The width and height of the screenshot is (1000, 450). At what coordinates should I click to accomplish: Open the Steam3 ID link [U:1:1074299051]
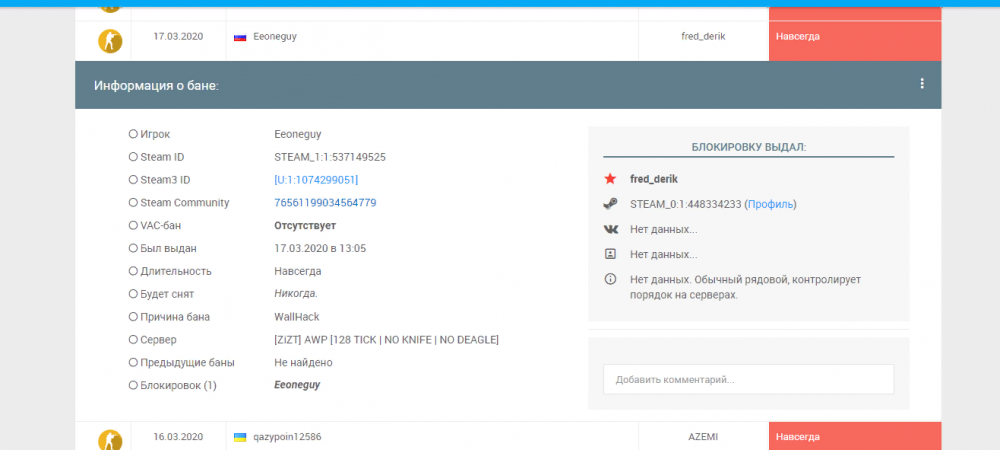(316, 180)
